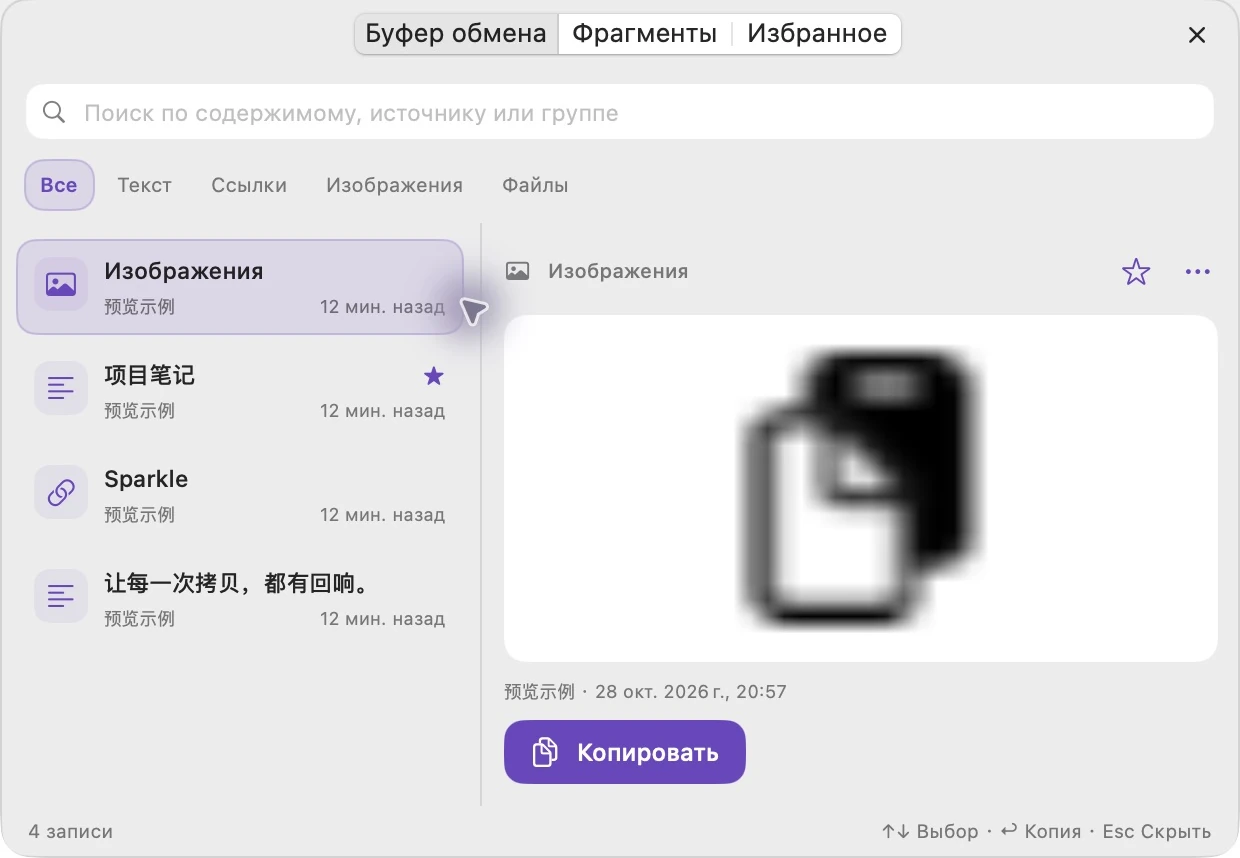Switch to the Буфер обмена tab
The height and width of the screenshot is (858, 1240).
tap(456, 34)
